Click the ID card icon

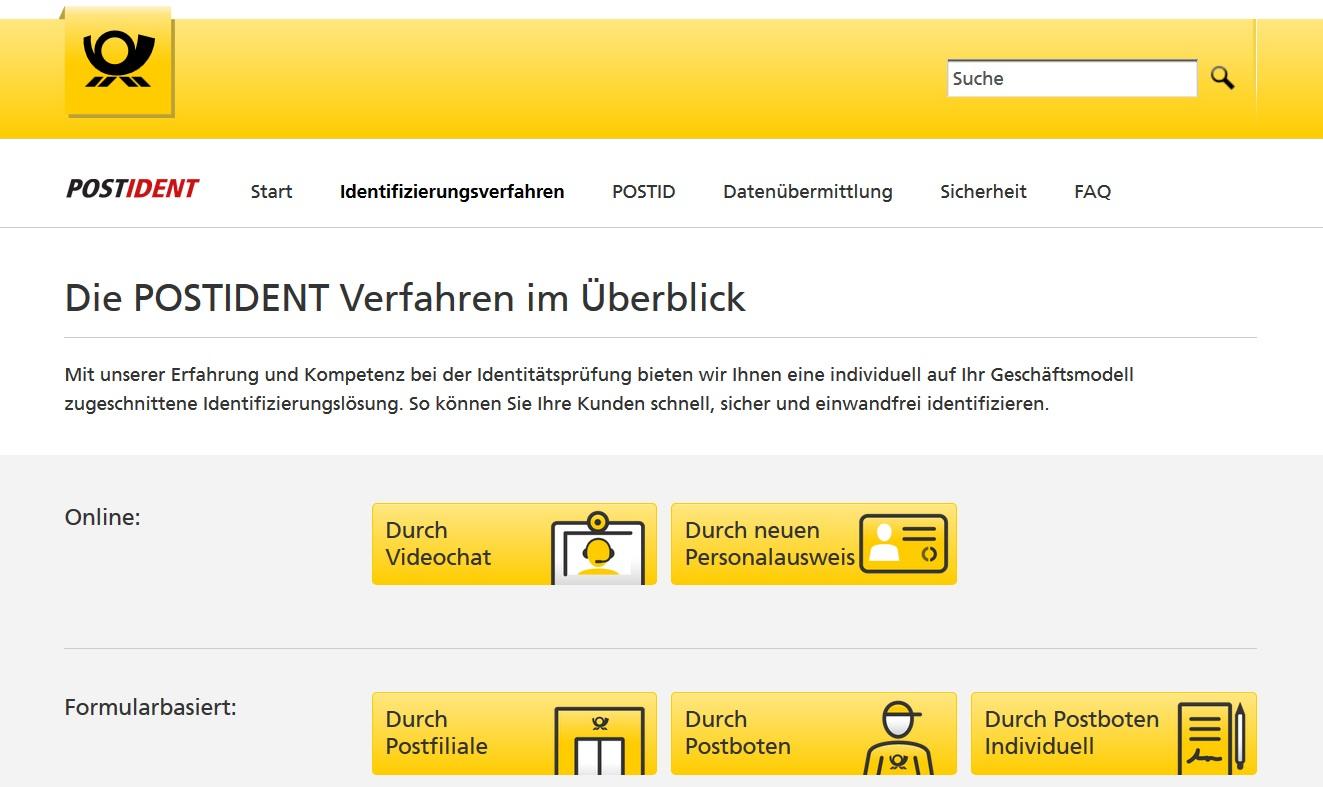(904, 544)
